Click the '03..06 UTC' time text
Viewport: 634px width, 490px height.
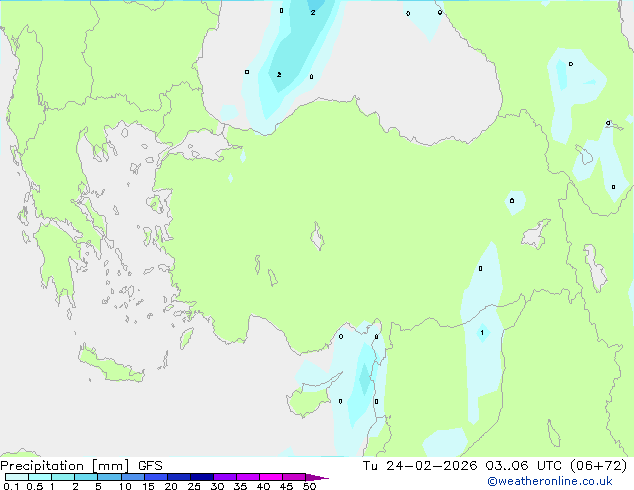[x=524, y=466]
